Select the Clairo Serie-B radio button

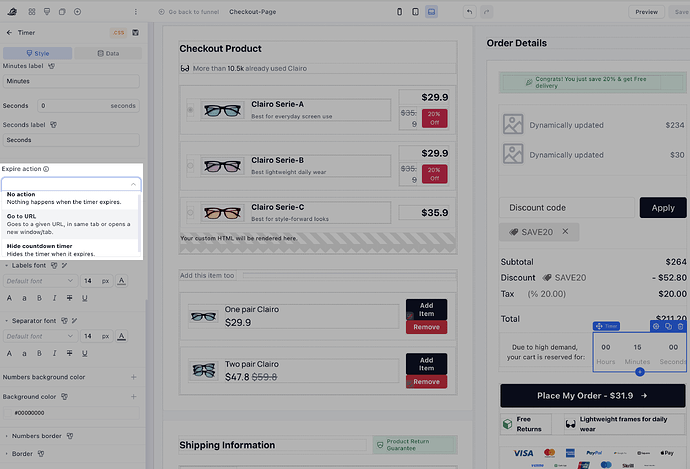[x=191, y=165]
